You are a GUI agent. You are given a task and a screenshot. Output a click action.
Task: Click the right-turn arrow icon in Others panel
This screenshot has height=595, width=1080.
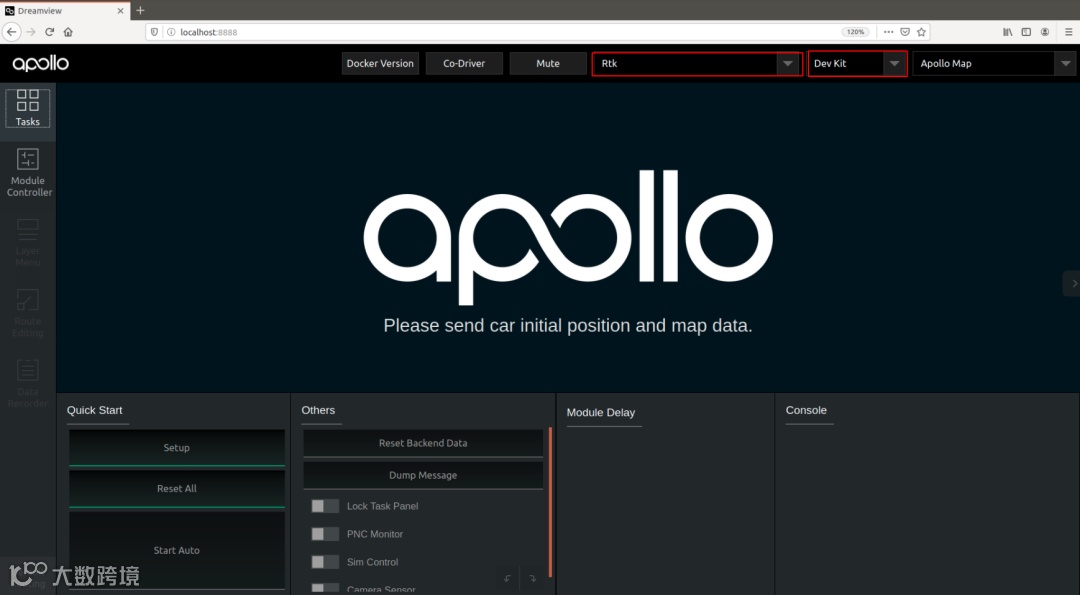(x=532, y=578)
